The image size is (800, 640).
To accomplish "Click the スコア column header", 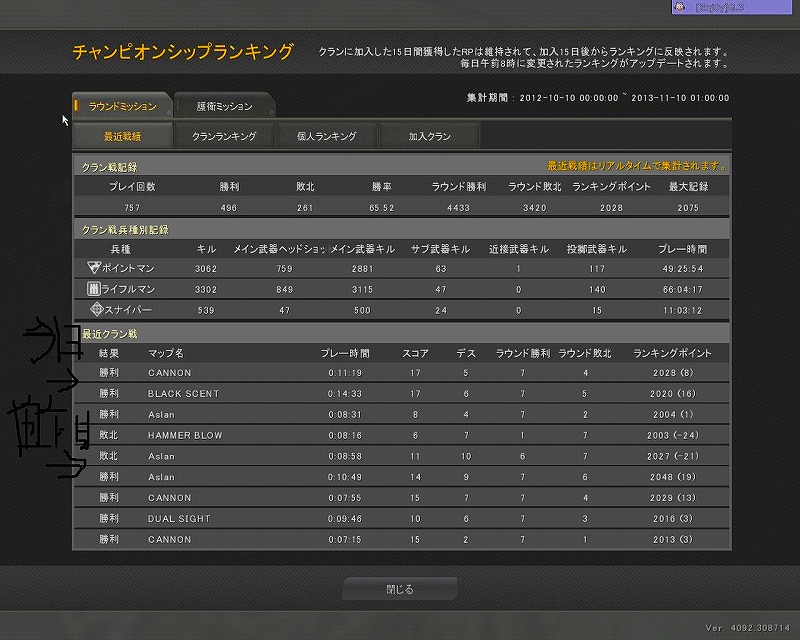I will pos(415,353).
